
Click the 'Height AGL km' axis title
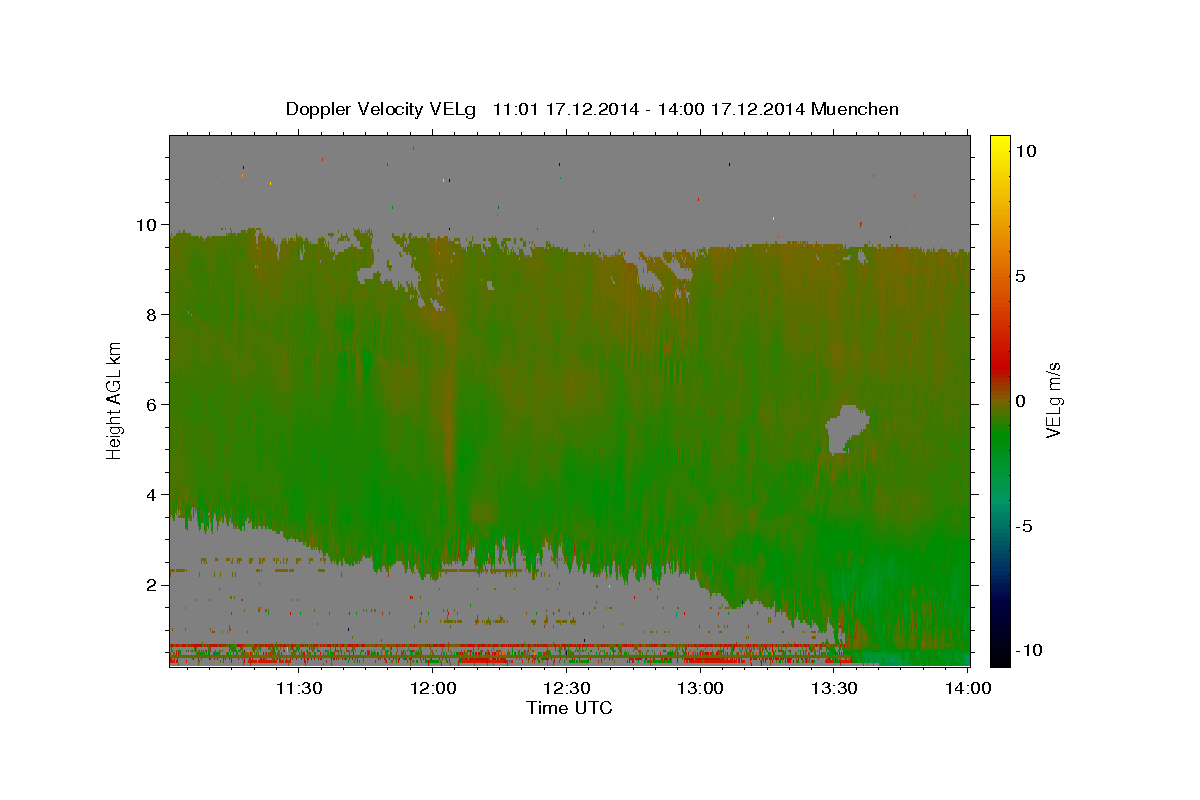tap(115, 400)
